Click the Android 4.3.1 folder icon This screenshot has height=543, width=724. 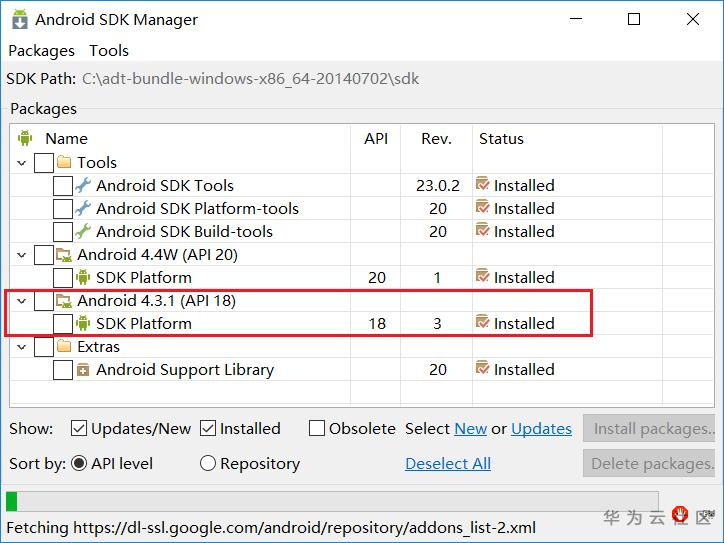click(64, 300)
